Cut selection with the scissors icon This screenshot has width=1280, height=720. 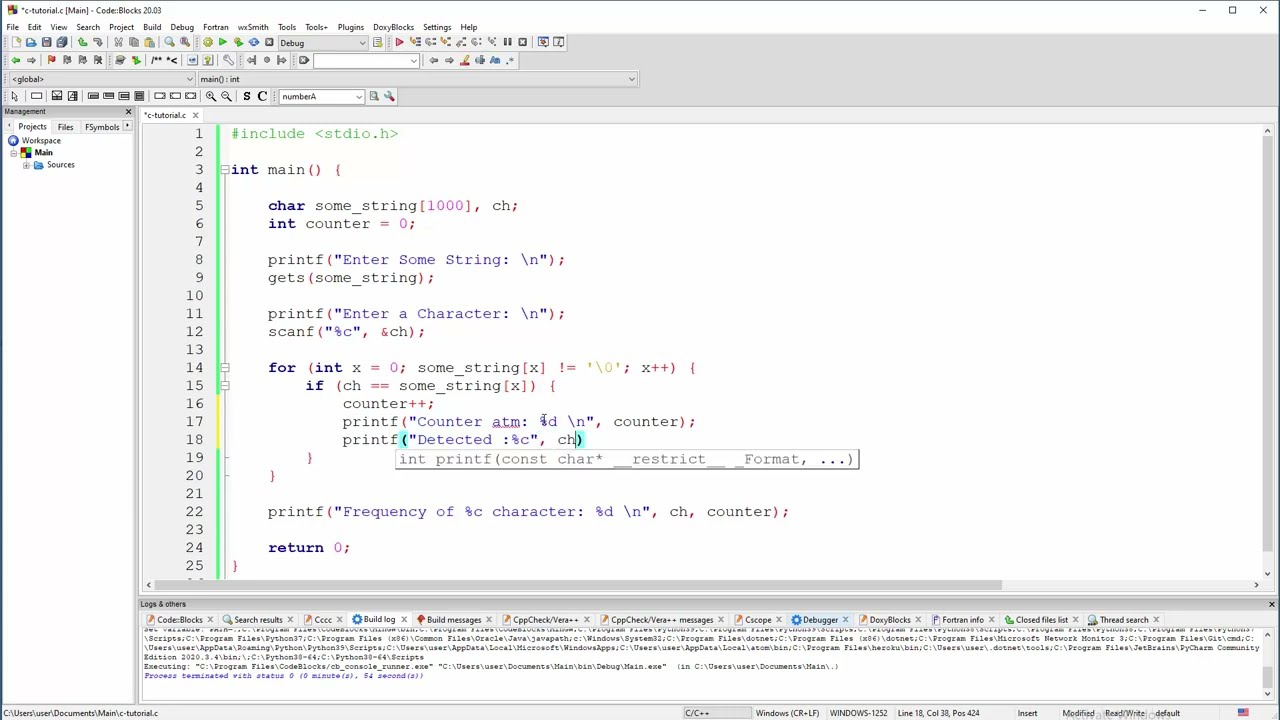[118, 42]
